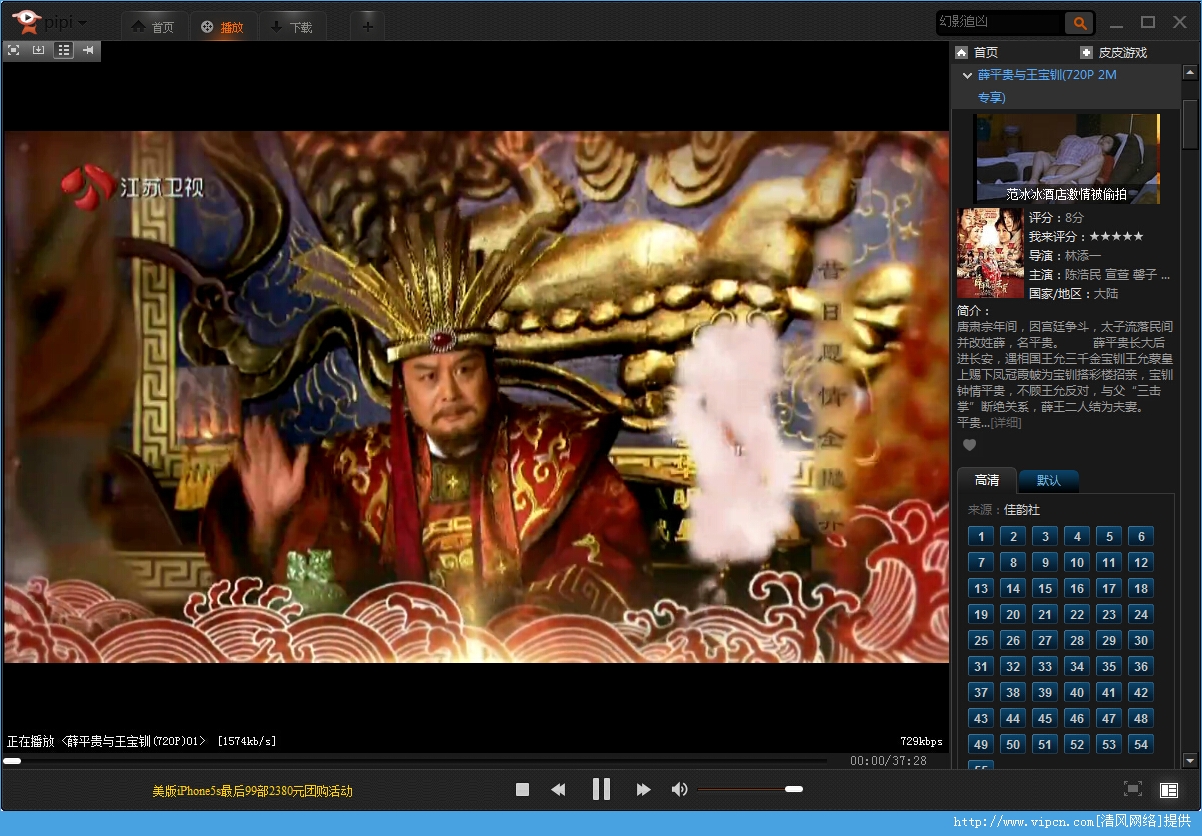Click the fast forward button

point(643,790)
